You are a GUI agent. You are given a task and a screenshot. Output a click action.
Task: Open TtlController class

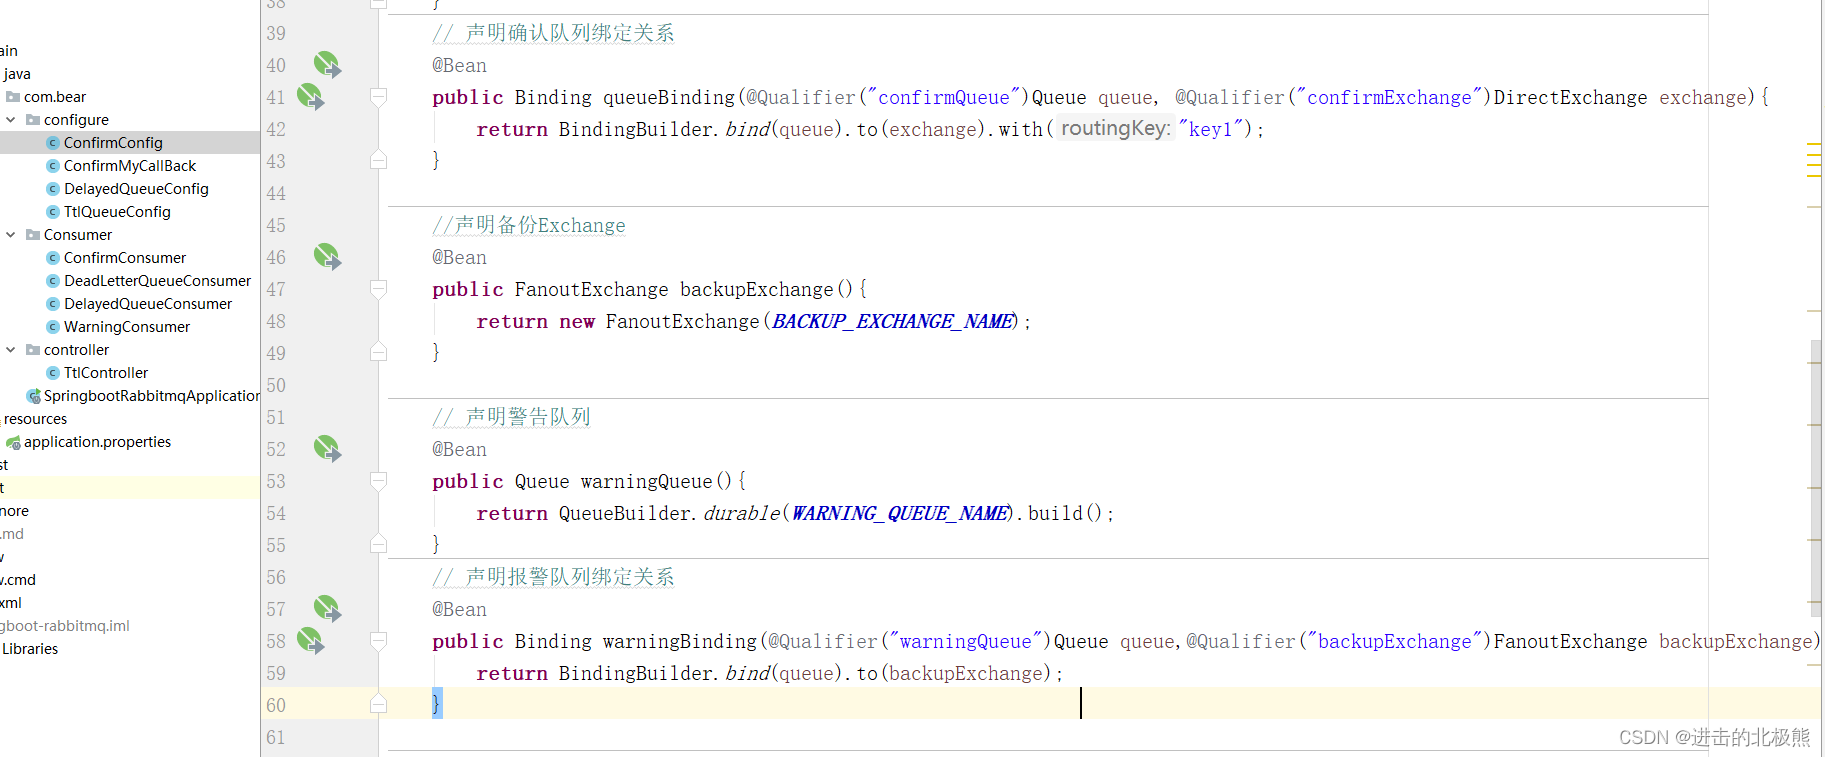pyautogui.click(x=106, y=373)
